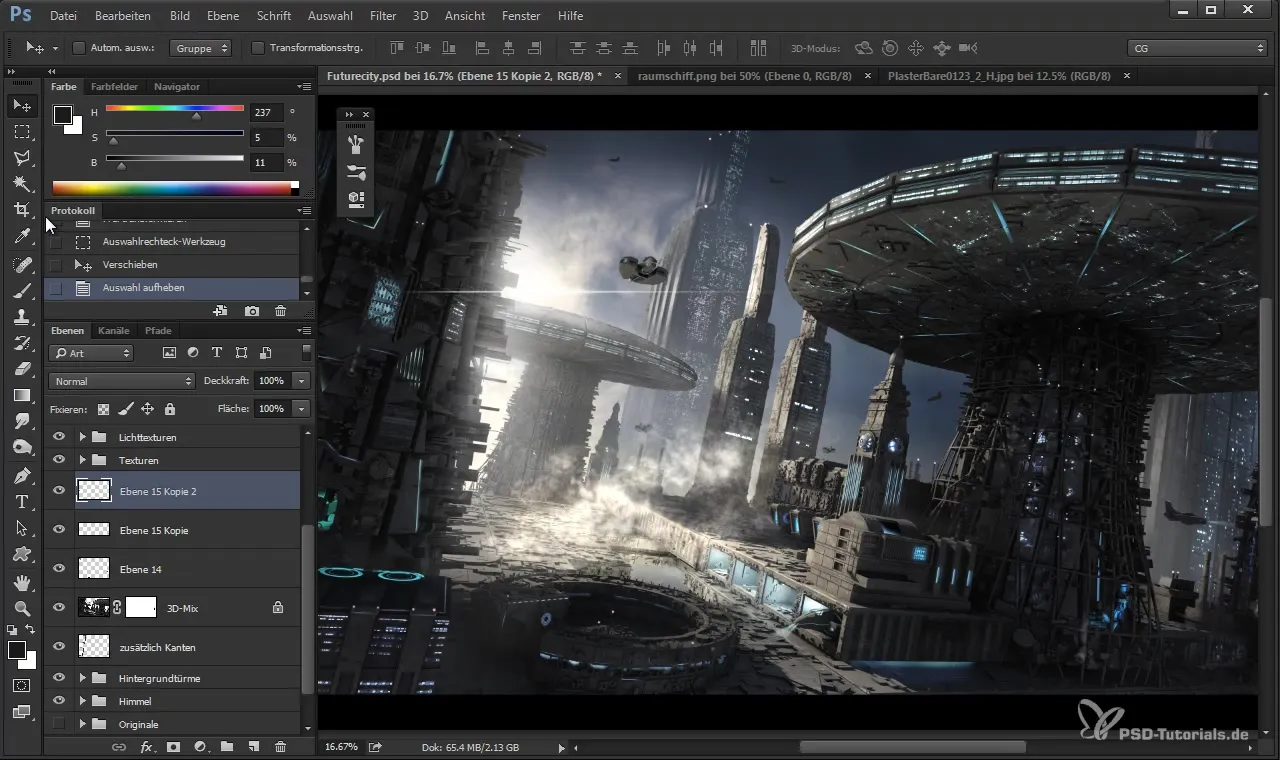This screenshot has height=760, width=1280.
Task: Open the Filter menu
Action: click(382, 16)
